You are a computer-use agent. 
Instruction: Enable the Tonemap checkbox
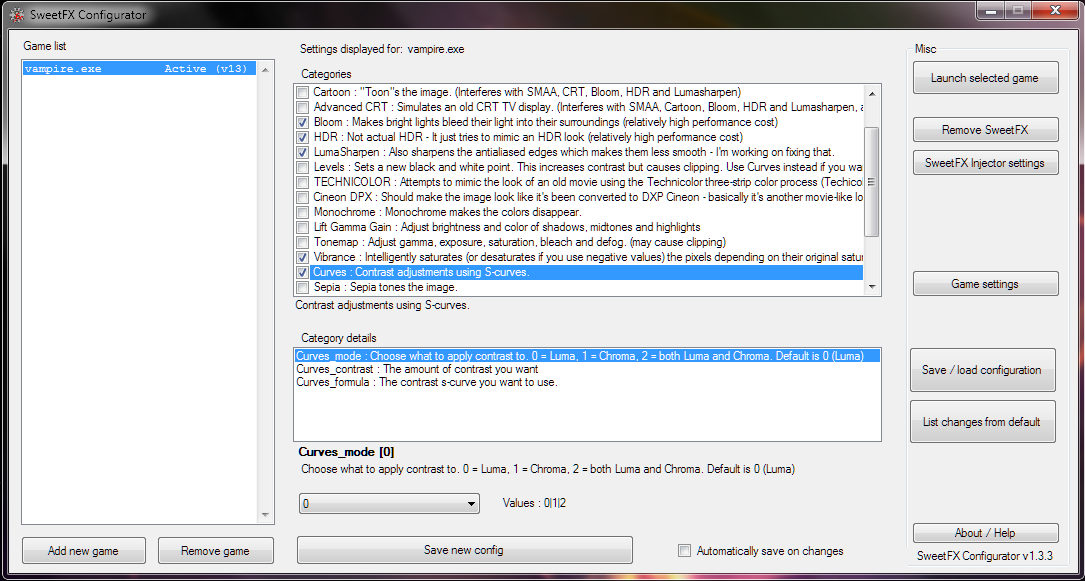pos(302,243)
